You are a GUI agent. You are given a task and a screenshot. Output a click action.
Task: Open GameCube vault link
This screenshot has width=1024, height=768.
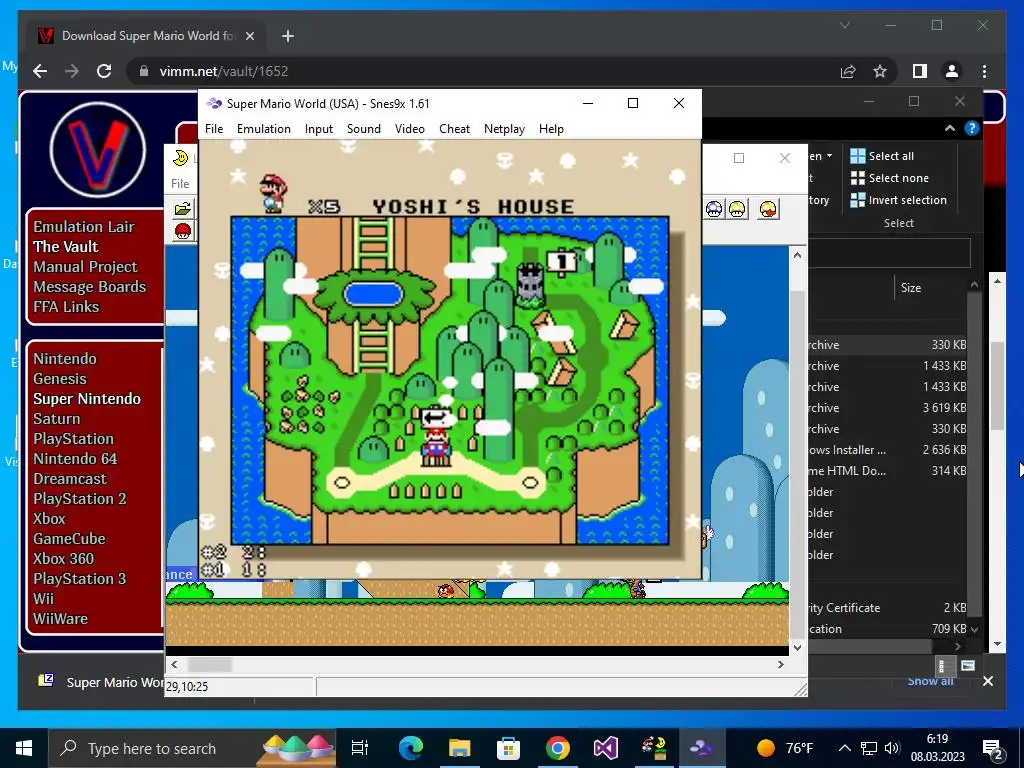pos(69,539)
